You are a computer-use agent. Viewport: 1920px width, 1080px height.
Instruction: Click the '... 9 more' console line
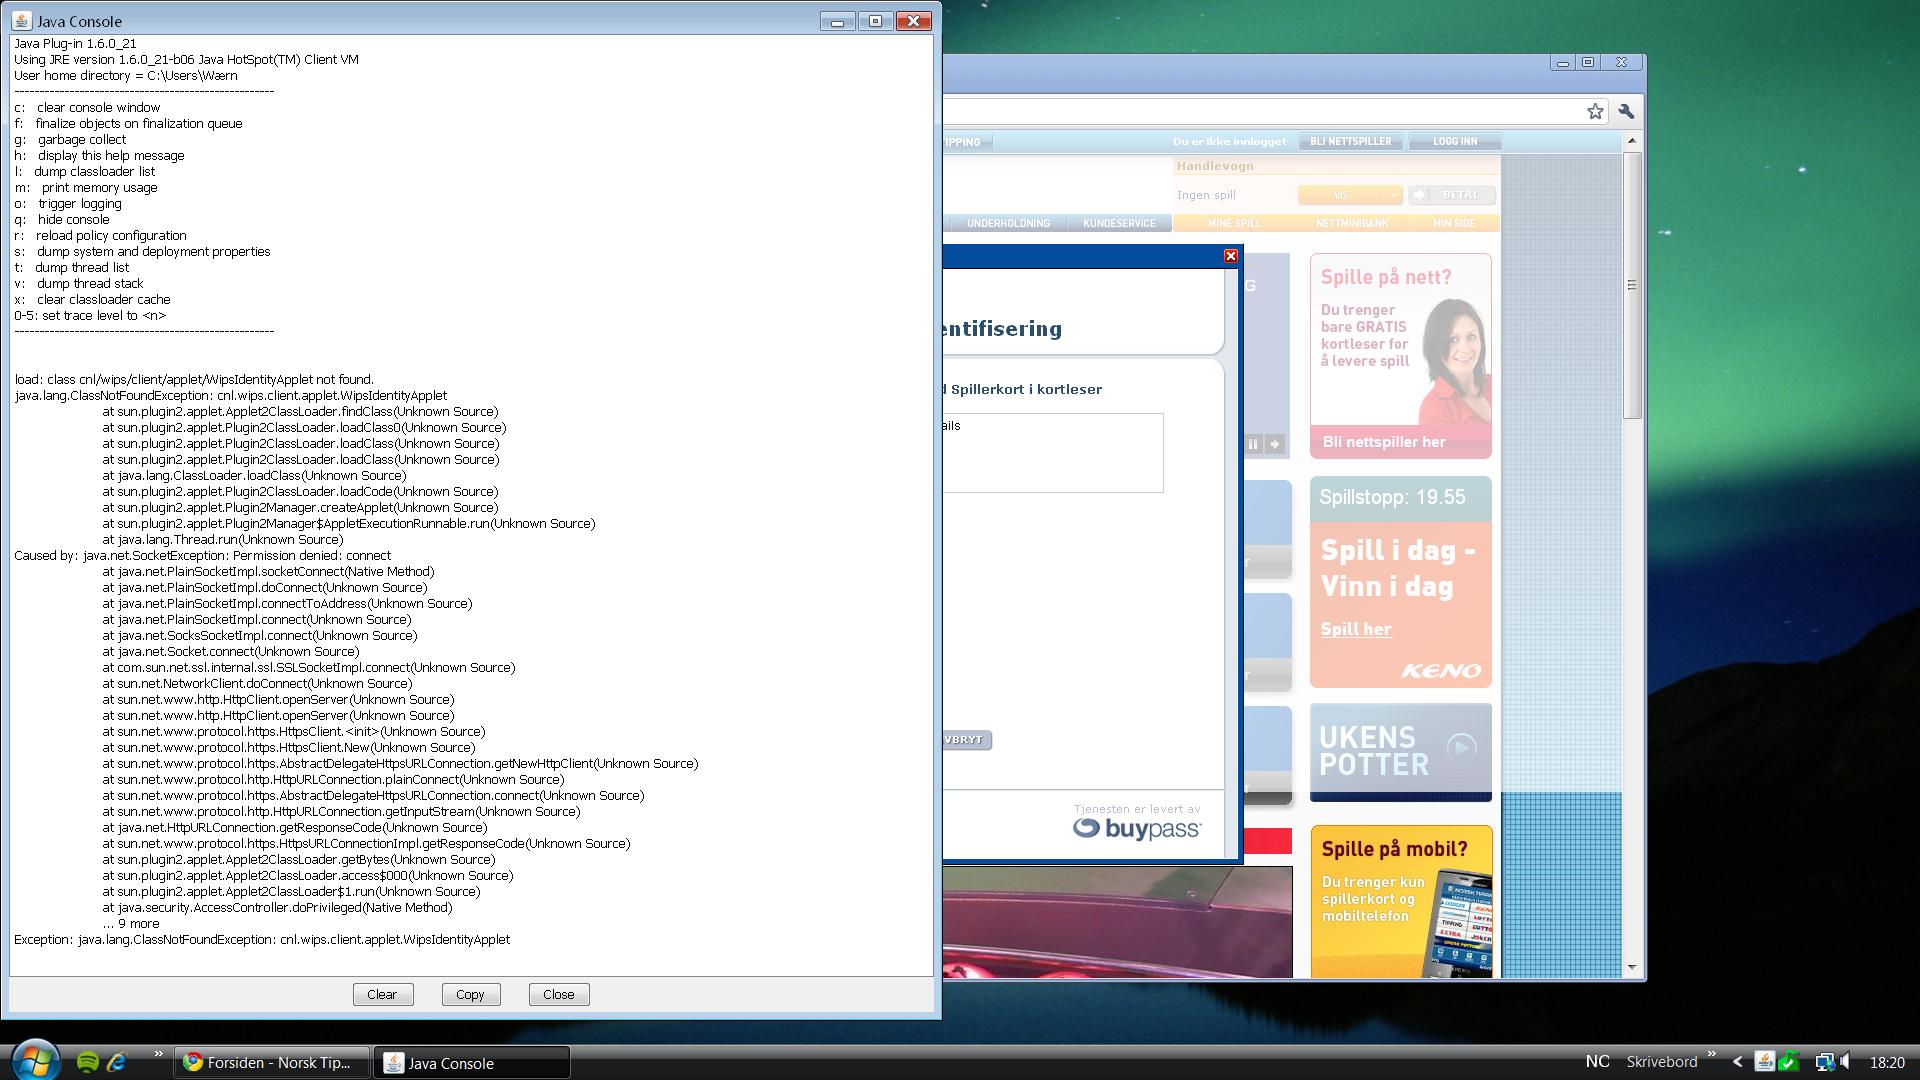point(131,923)
